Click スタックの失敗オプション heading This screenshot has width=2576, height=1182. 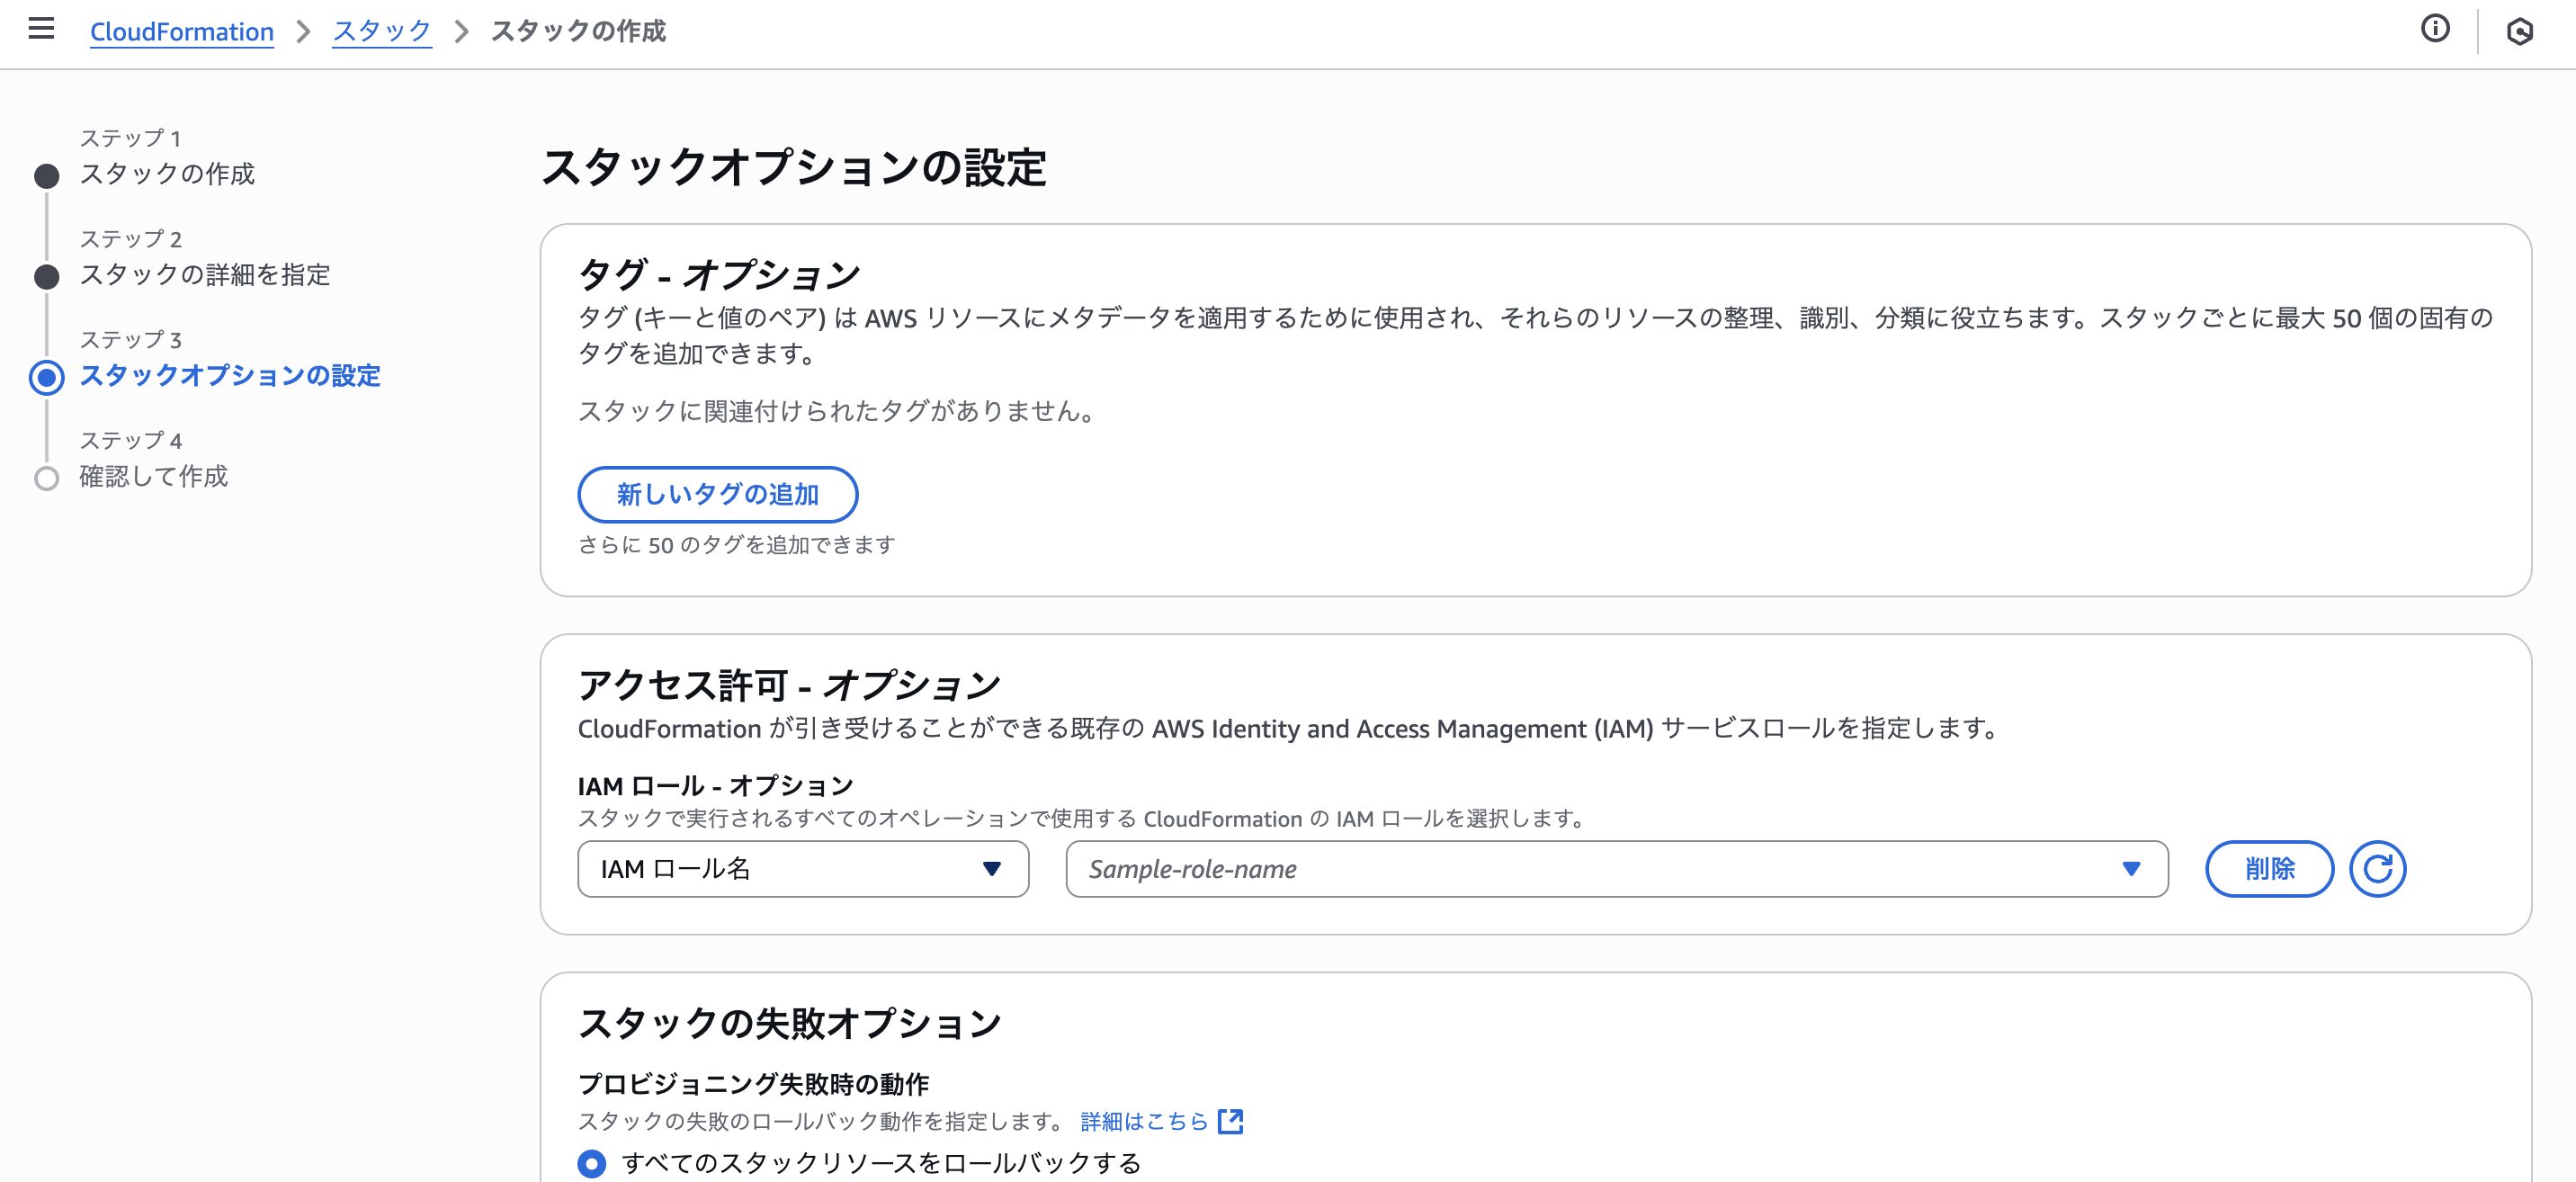pyautogui.click(x=790, y=1023)
